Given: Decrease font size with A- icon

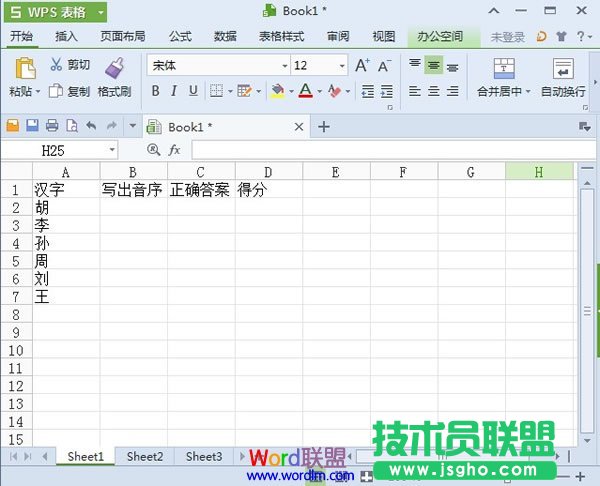Looking at the screenshot, I should (x=384, y=66).
